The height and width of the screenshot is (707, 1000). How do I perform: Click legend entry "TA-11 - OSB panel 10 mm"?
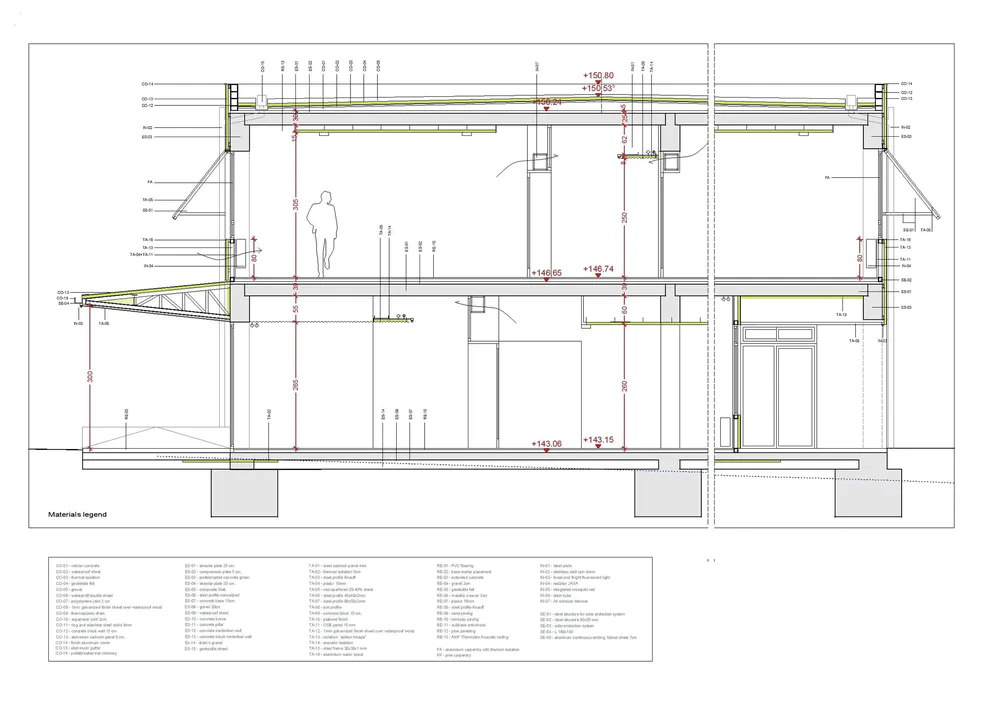tap(332, 625)
